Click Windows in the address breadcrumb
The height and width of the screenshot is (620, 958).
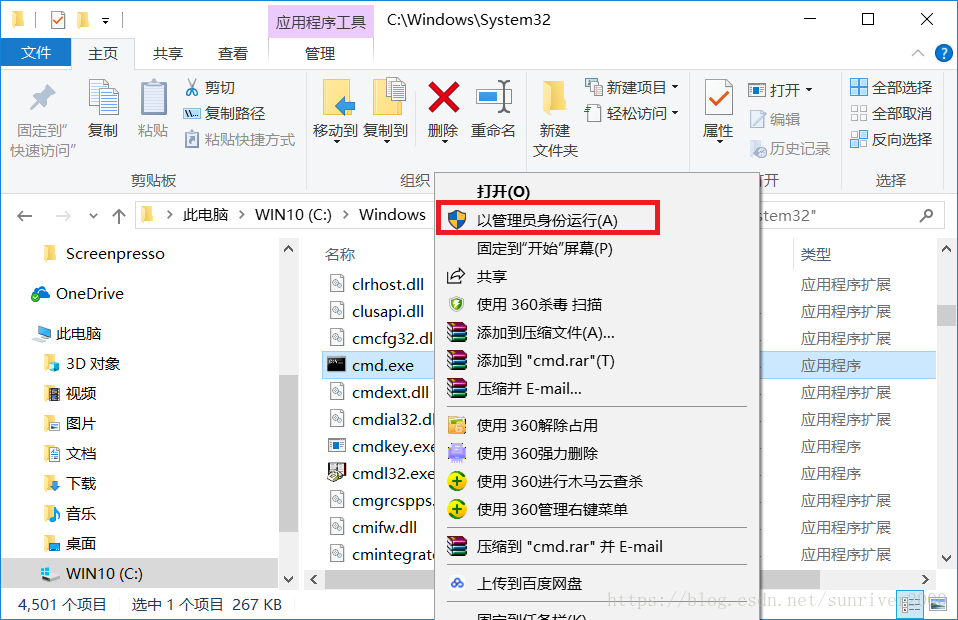392,215
